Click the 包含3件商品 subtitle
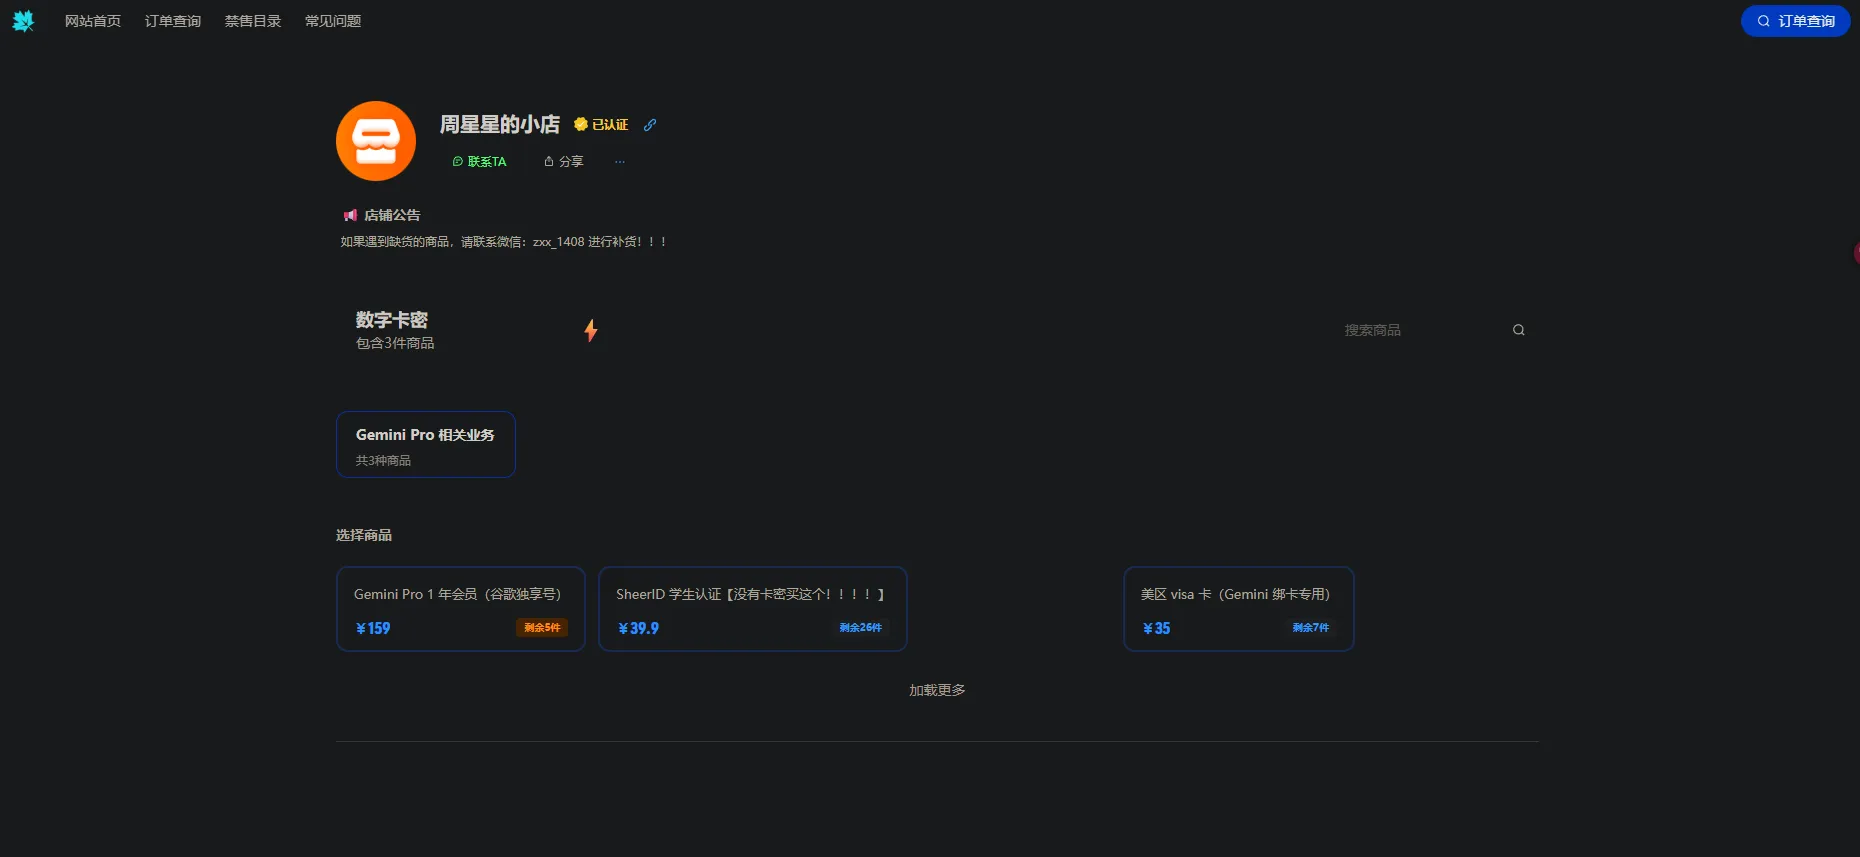1860x857 pixels. [x=395, y=343]
